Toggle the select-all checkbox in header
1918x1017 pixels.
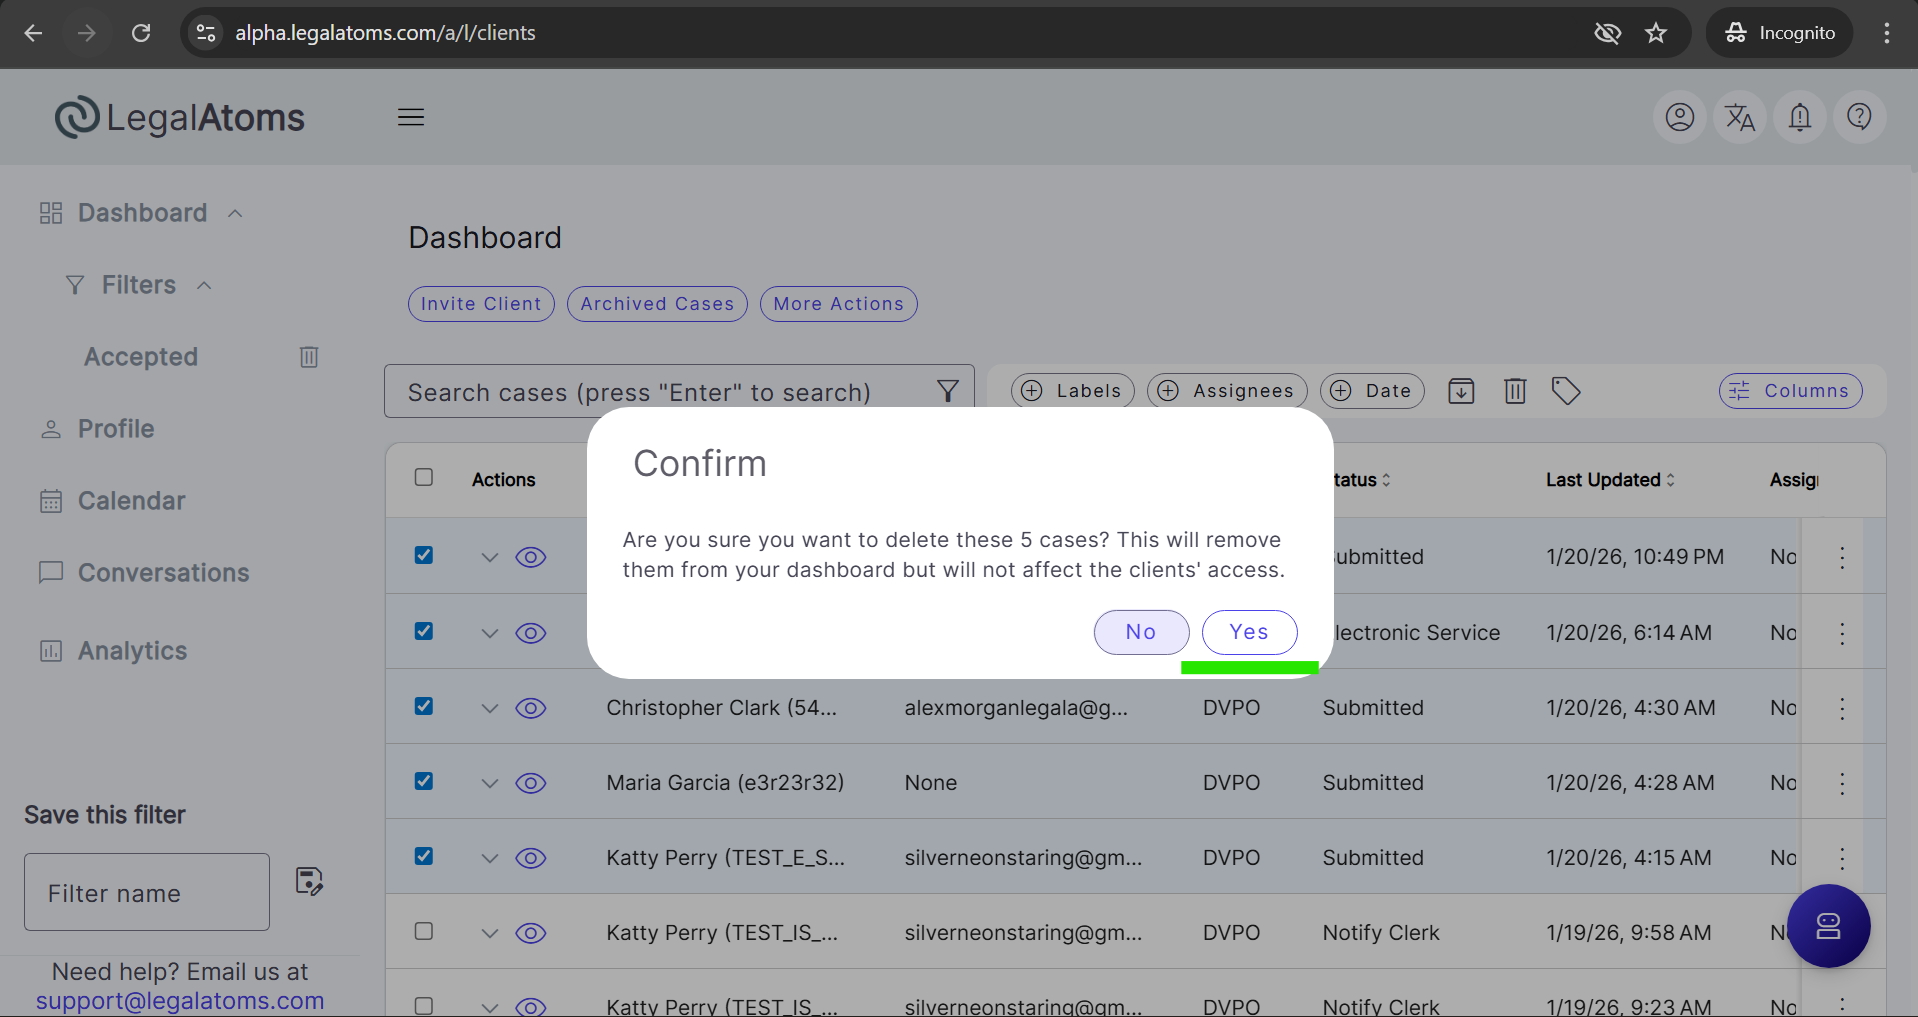(x=424, y=477)
